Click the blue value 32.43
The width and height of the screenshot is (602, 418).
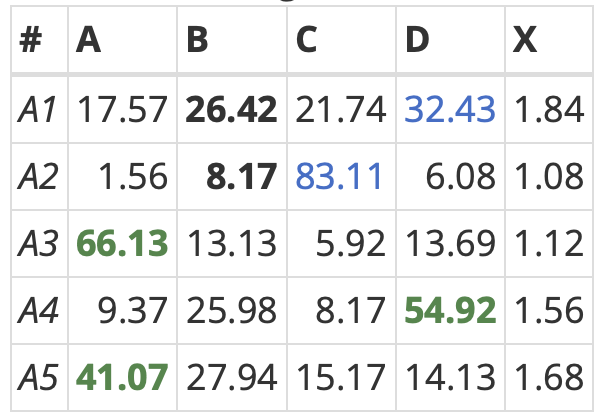449,110
